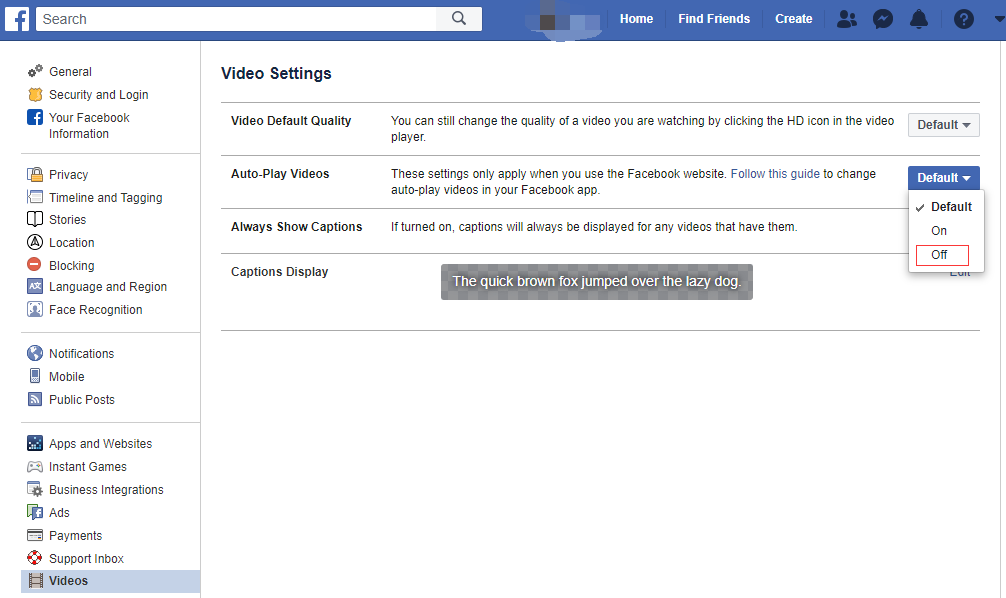Choose On in auto-play menu
The image size is (1006, 598).
(946, 230)
